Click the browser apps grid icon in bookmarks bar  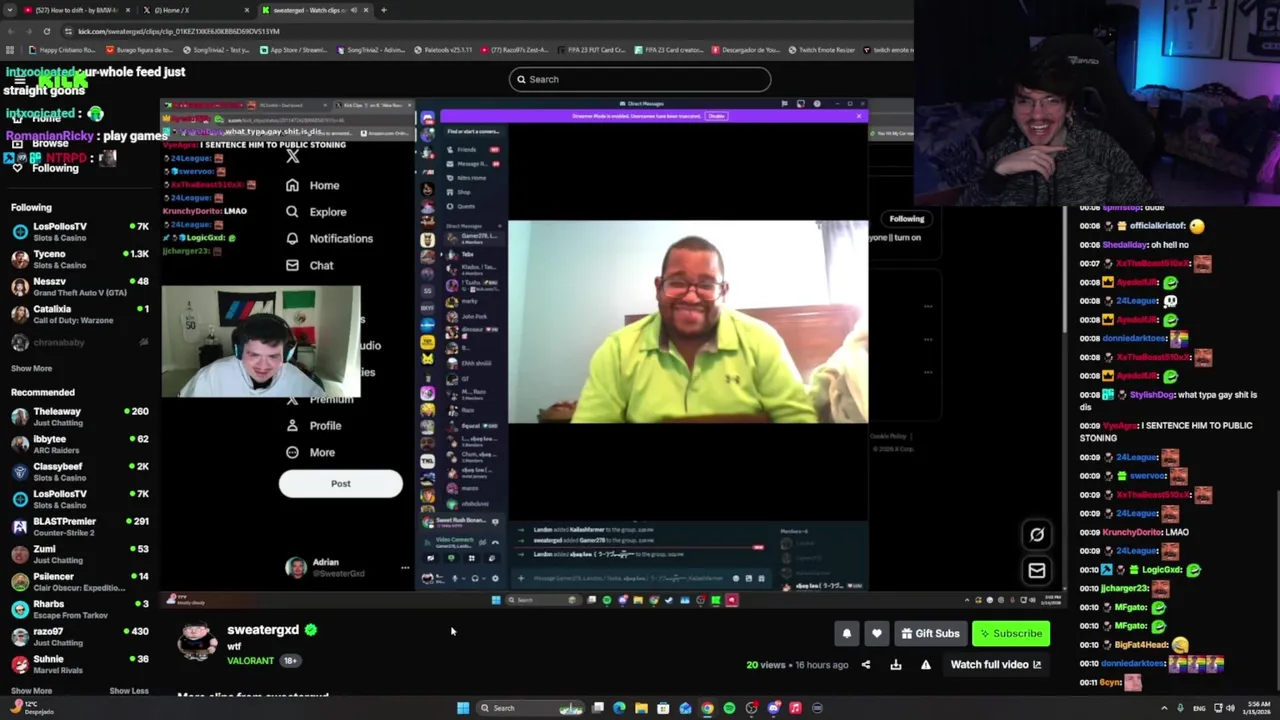coord(10,50)
